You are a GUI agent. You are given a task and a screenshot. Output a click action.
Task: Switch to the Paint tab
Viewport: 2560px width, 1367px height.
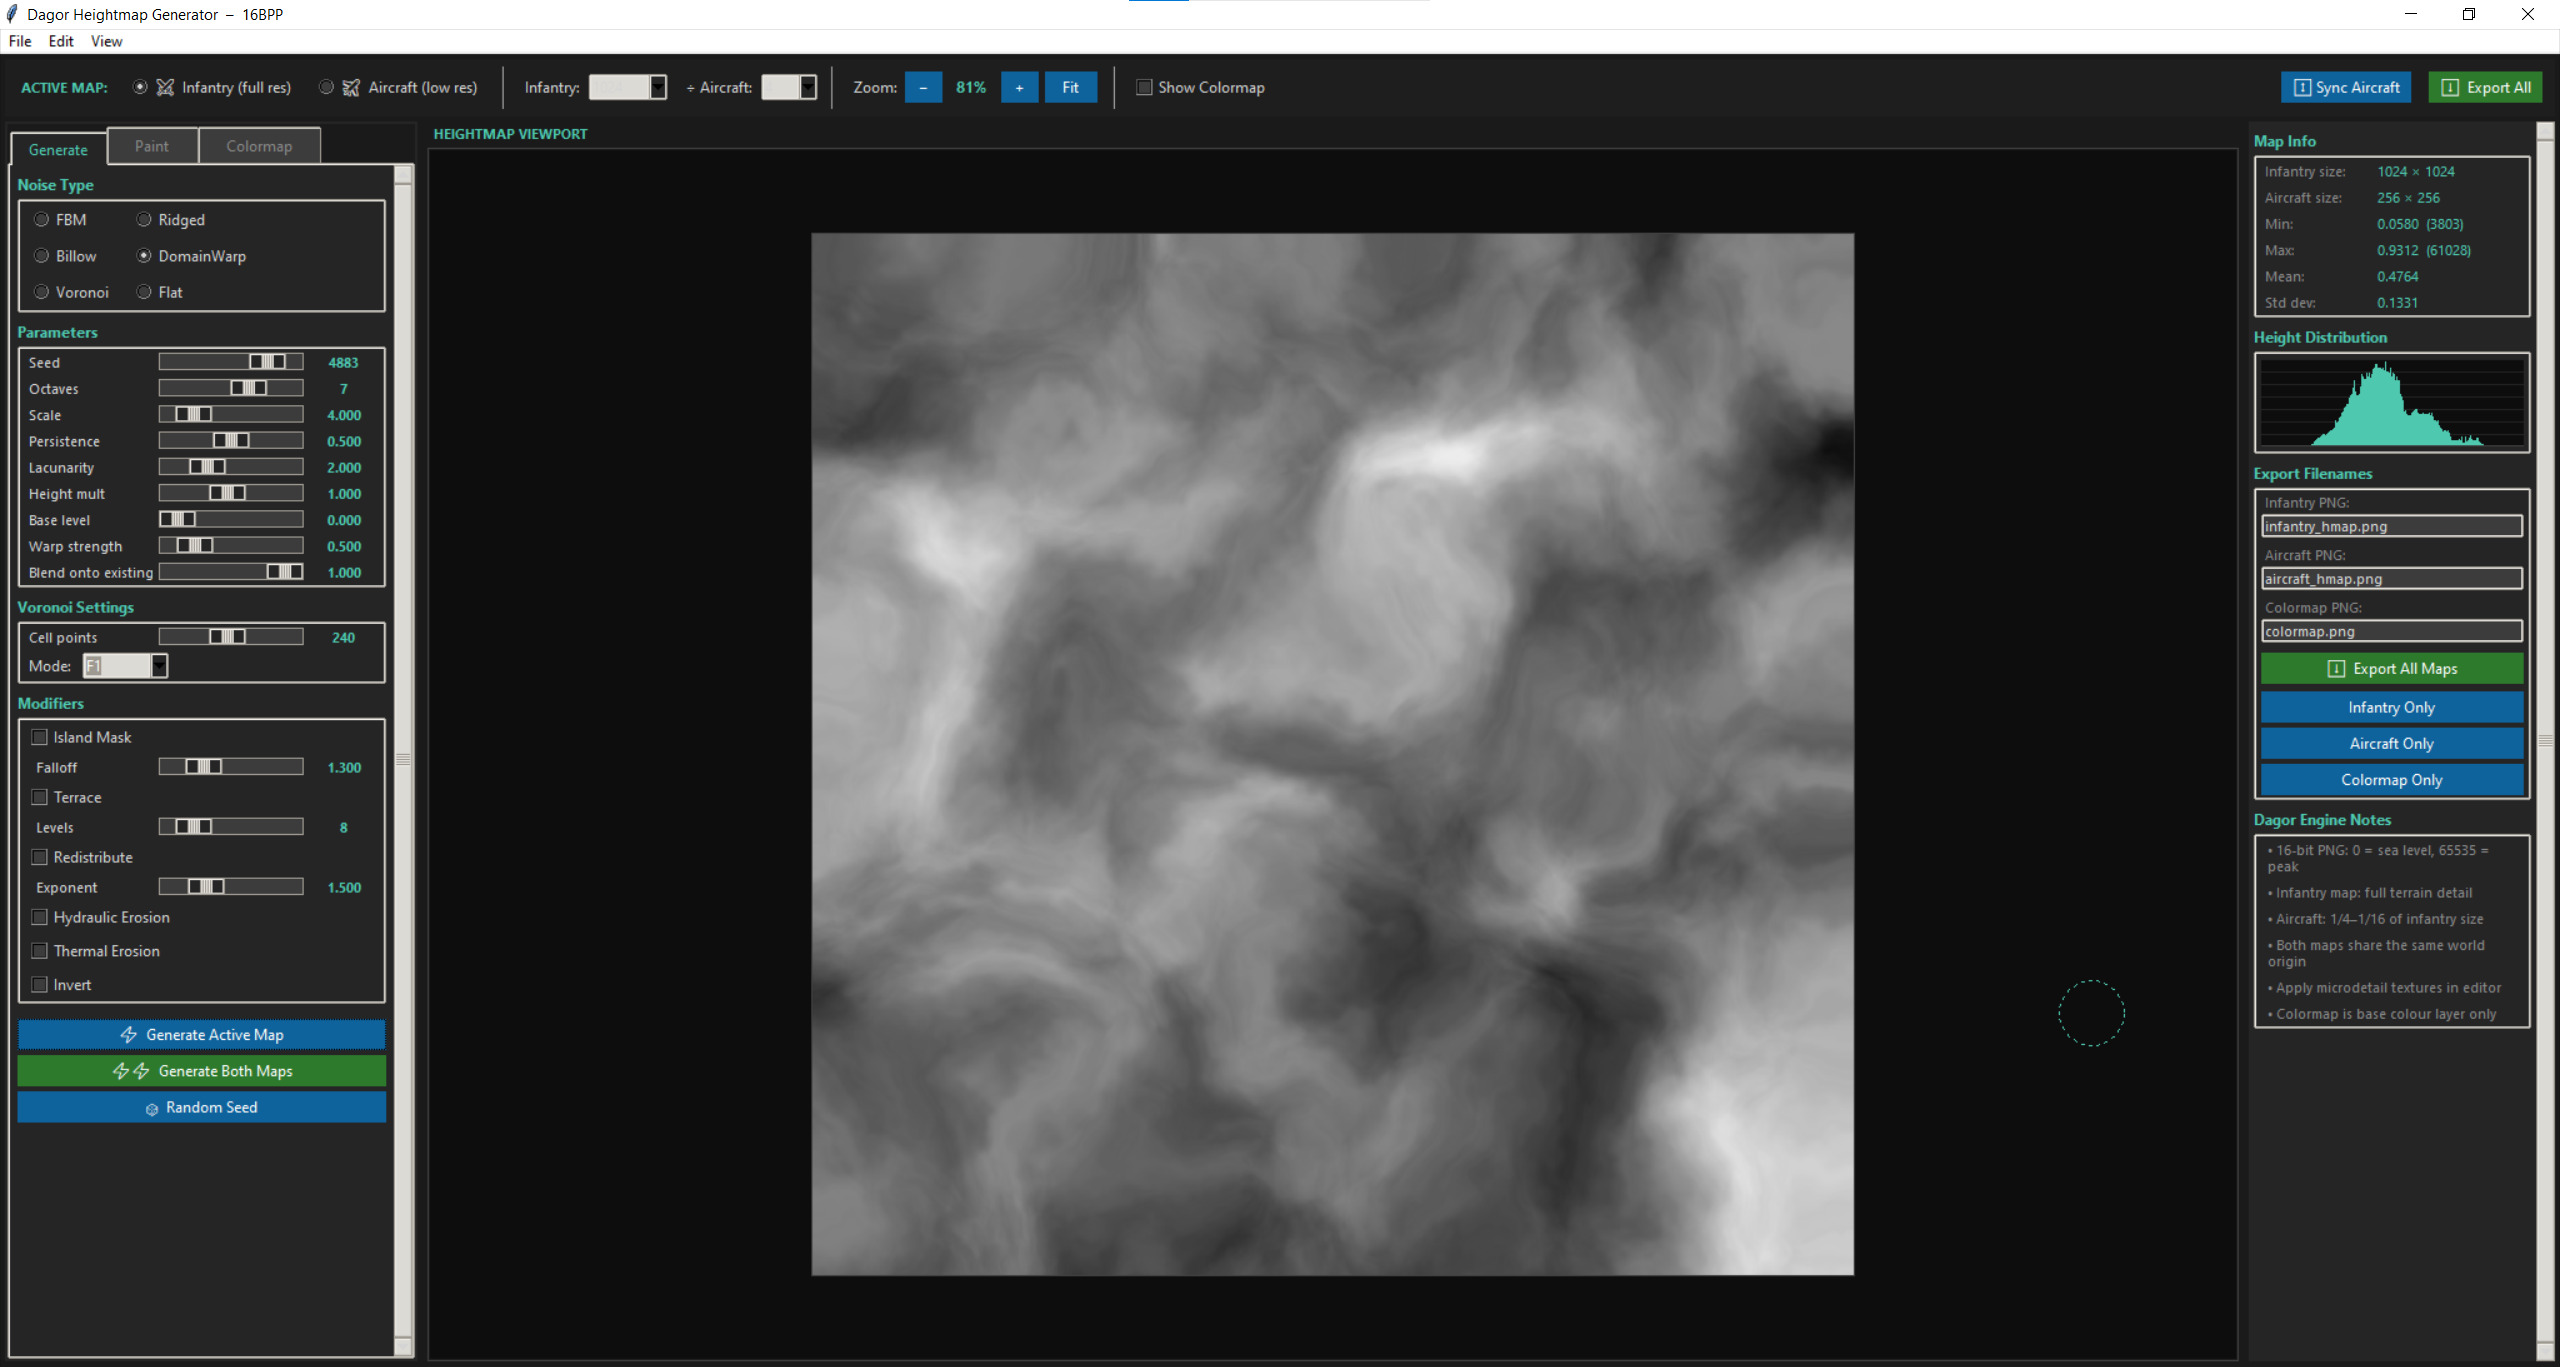point(152,146)
